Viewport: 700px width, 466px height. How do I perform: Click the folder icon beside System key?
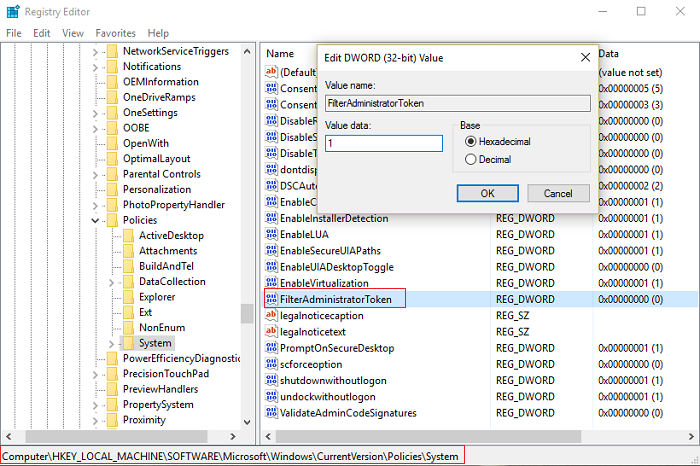coord(128,343)
